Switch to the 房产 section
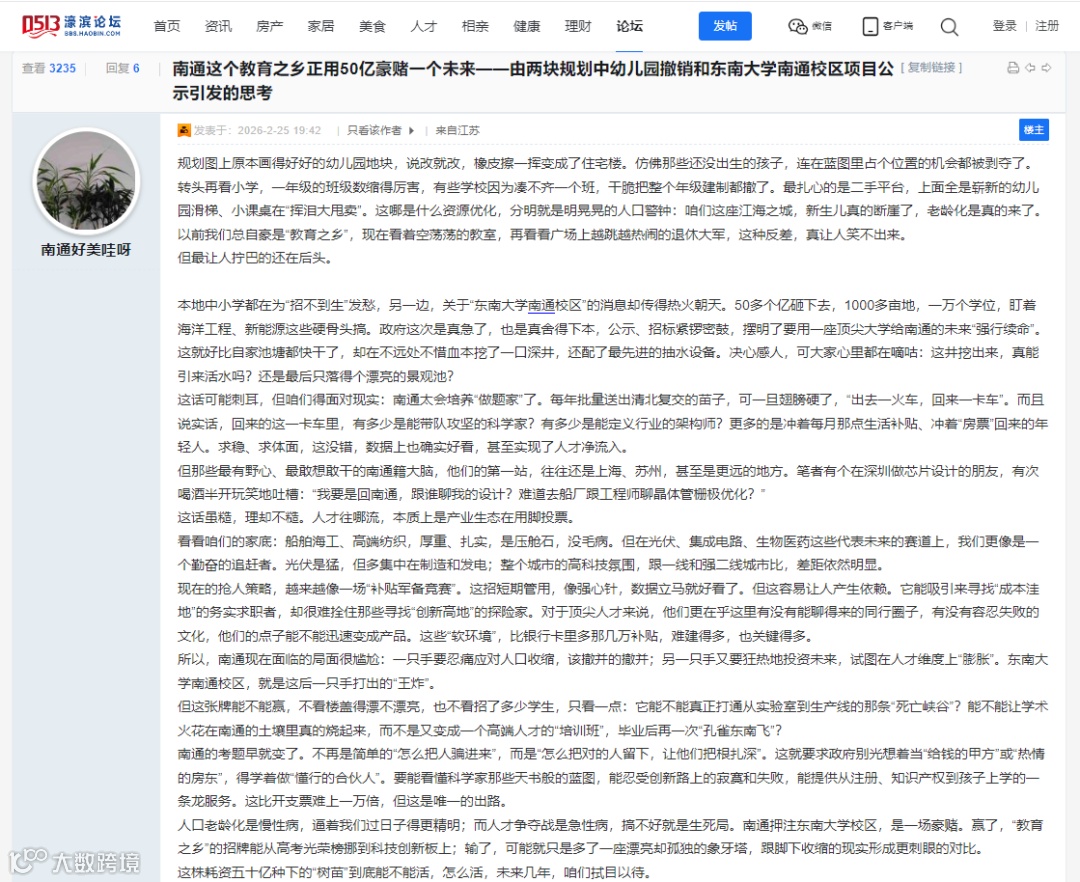The image size is (1080, 882). click(x=269, y=27)
